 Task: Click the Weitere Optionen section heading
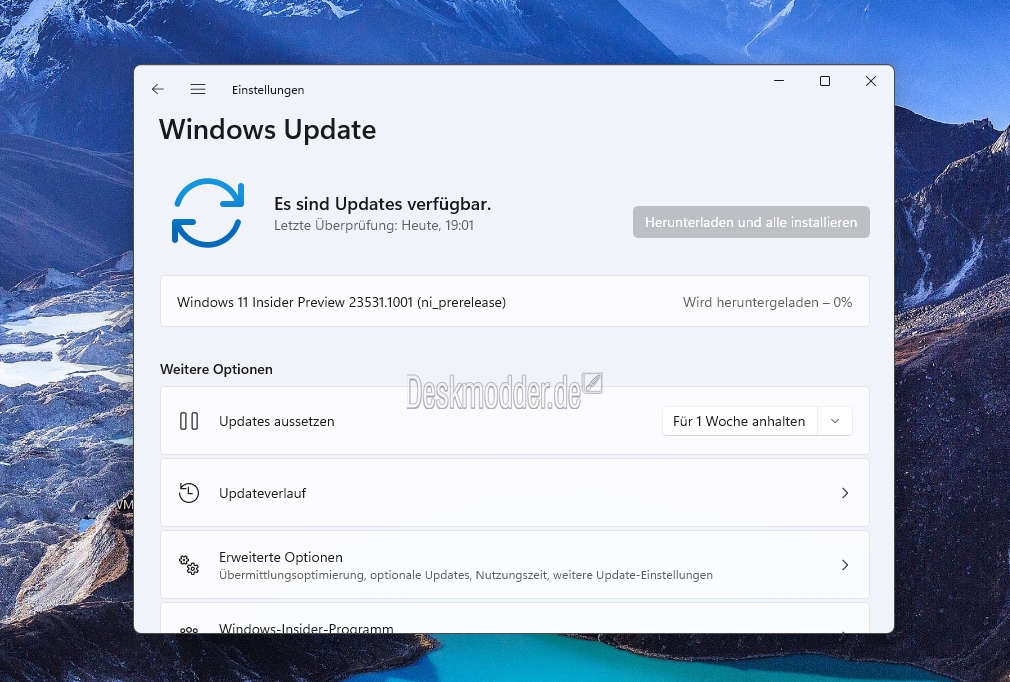click(x=216, y=369)
